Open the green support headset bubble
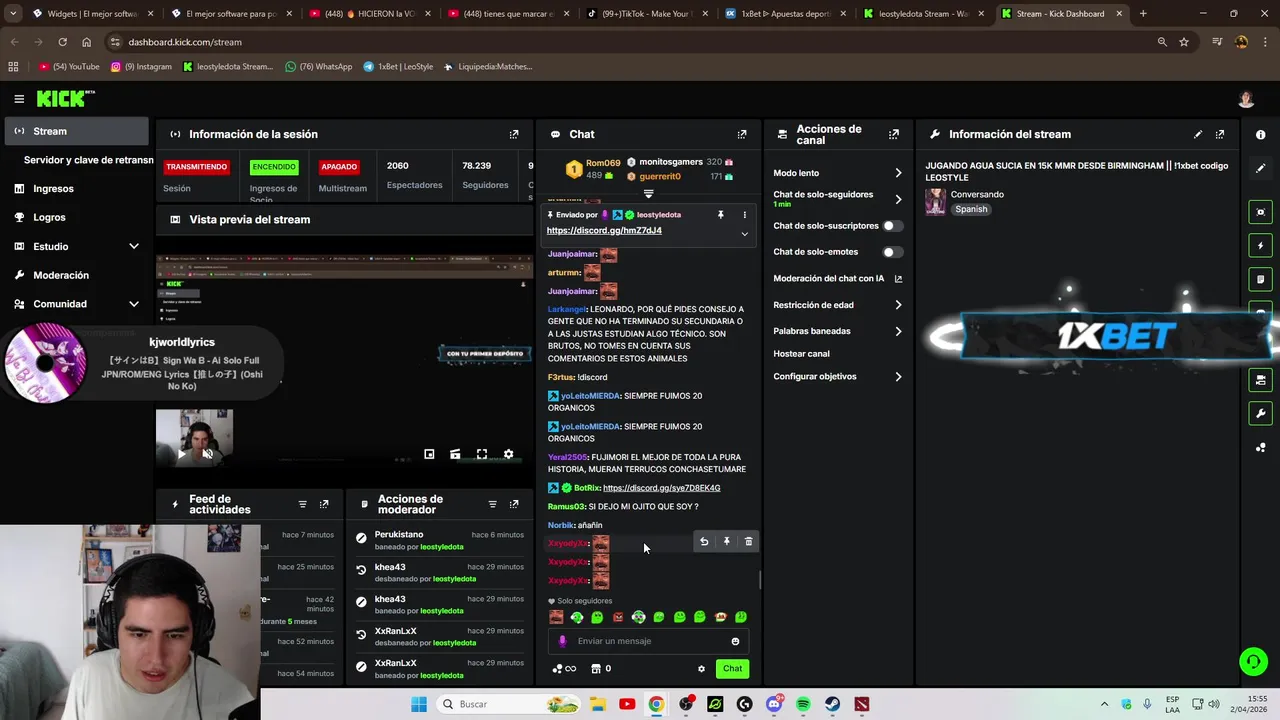This screenshot has height=720, width=1280. [1252, 661]
